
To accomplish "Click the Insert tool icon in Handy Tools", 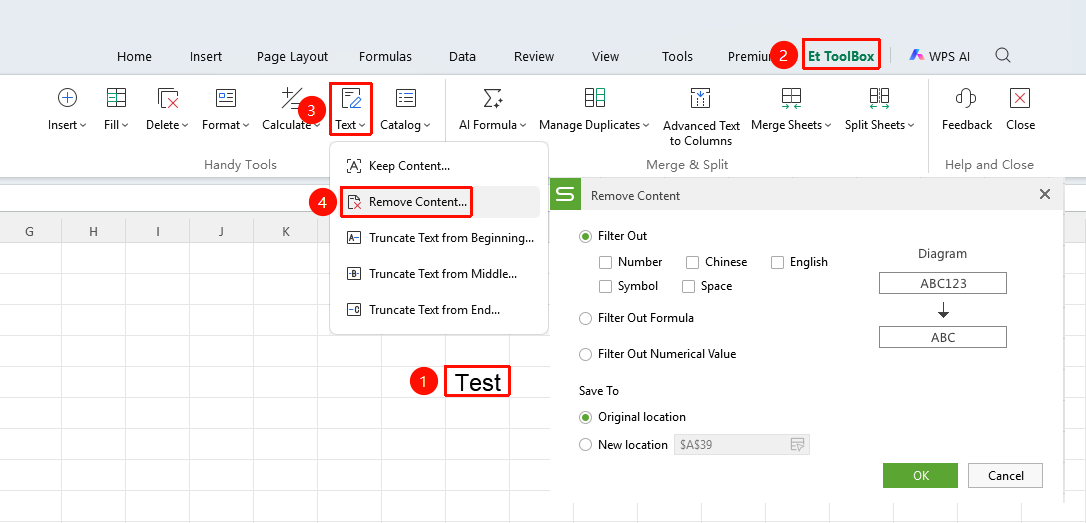I will point(67,98).
